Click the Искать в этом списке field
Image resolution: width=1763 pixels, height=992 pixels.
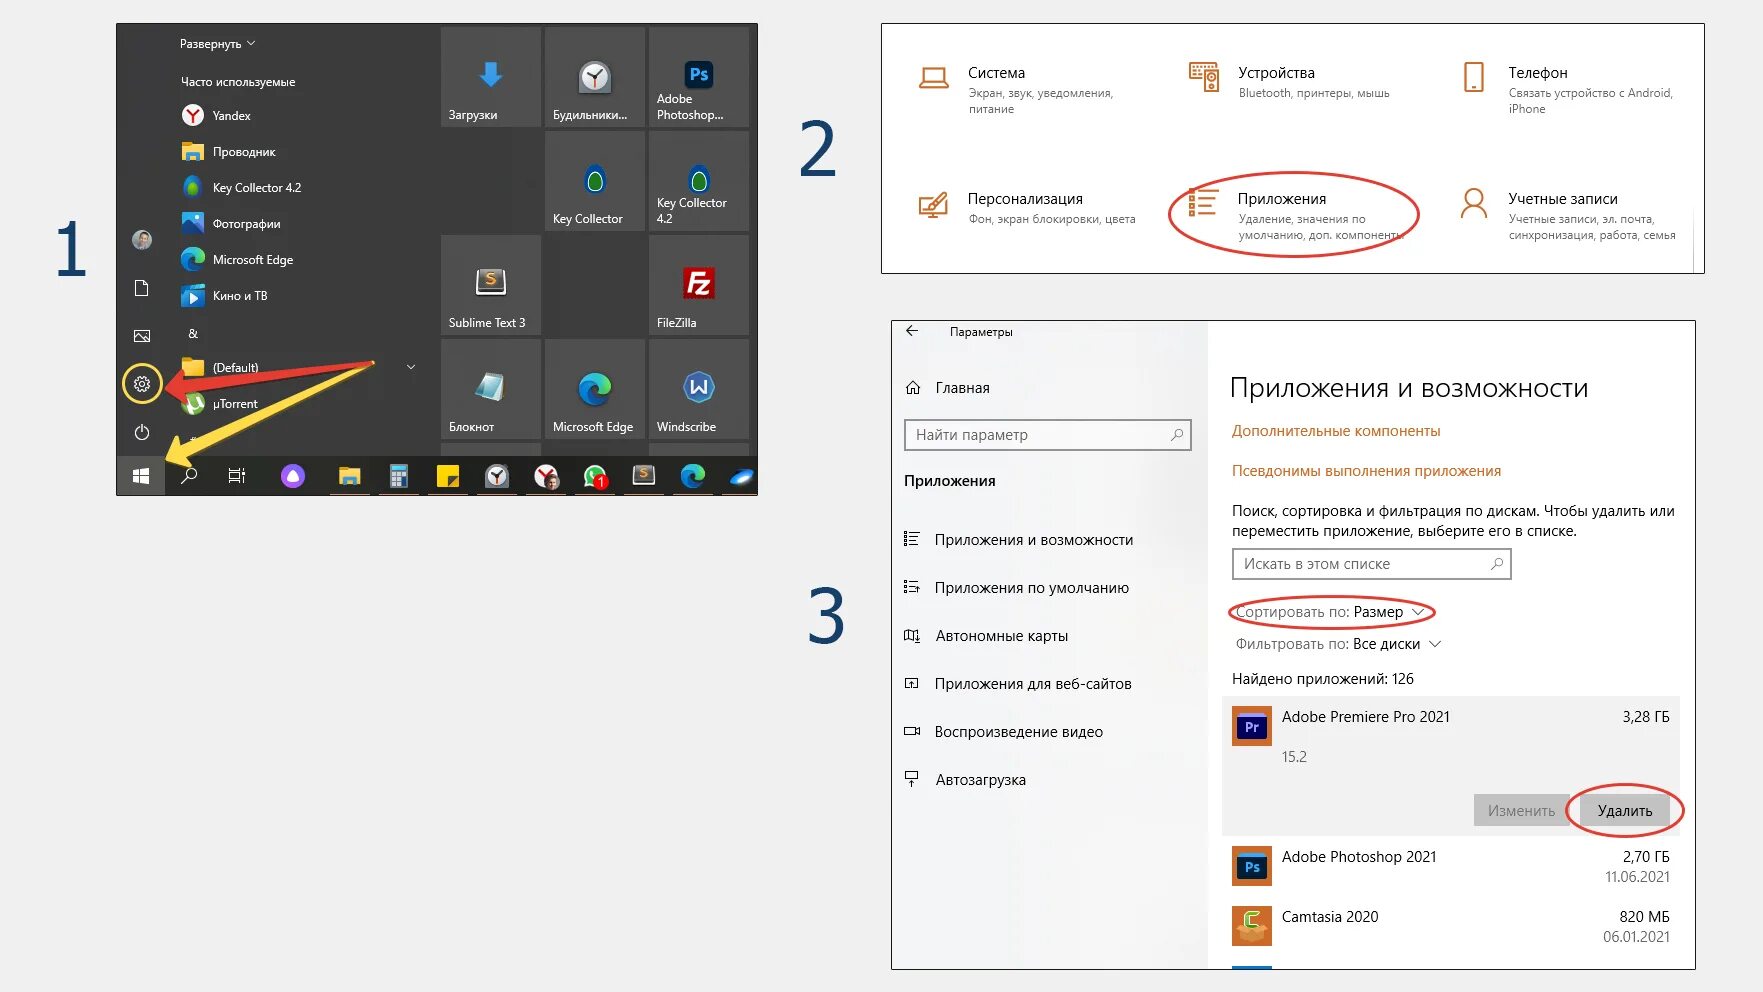(x=1371, y=564)
